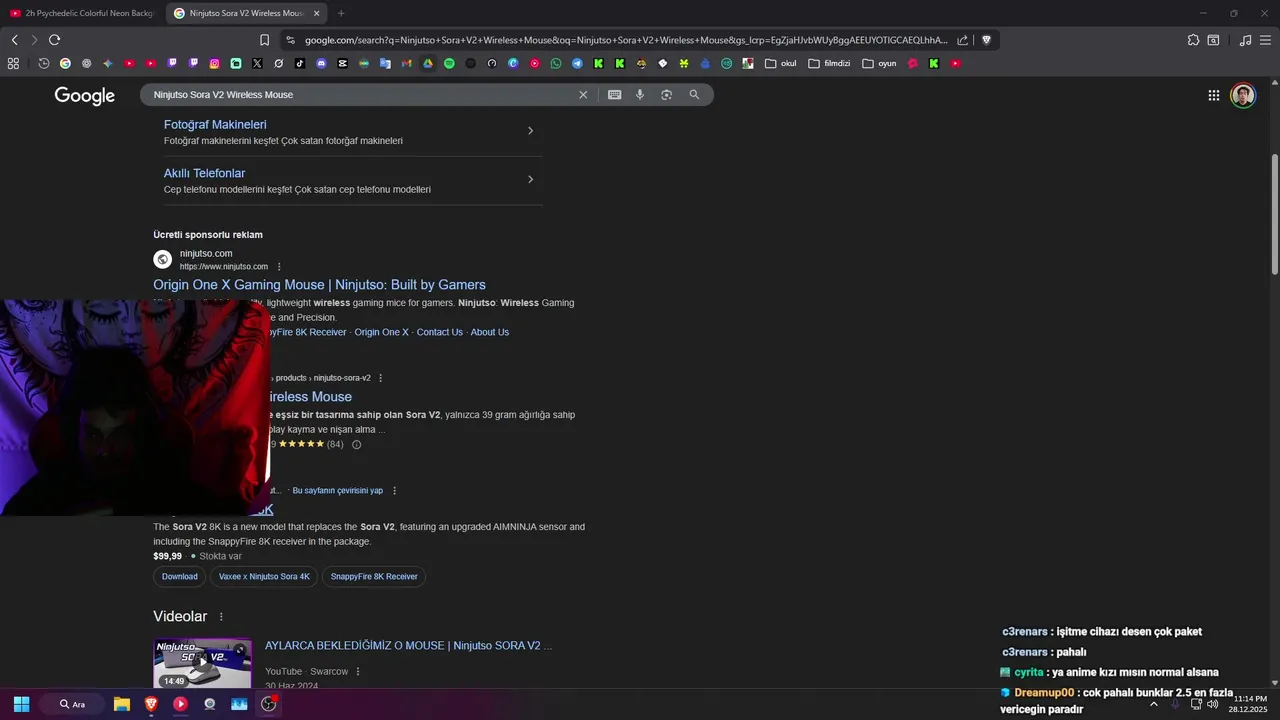1280x720 pixels.
Task: Open the filmdizi bookmarks folder
Action: coord(829,63)
